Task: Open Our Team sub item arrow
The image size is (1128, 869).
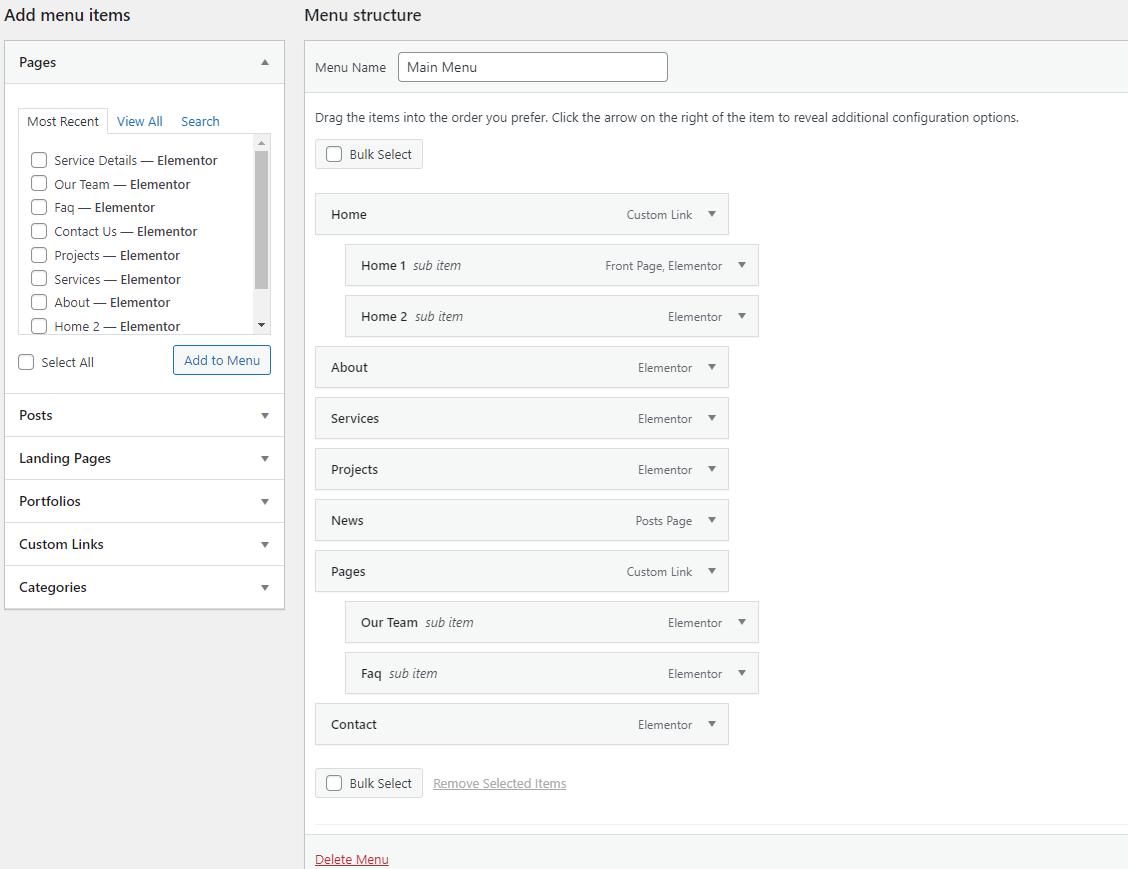Action: 742,622
